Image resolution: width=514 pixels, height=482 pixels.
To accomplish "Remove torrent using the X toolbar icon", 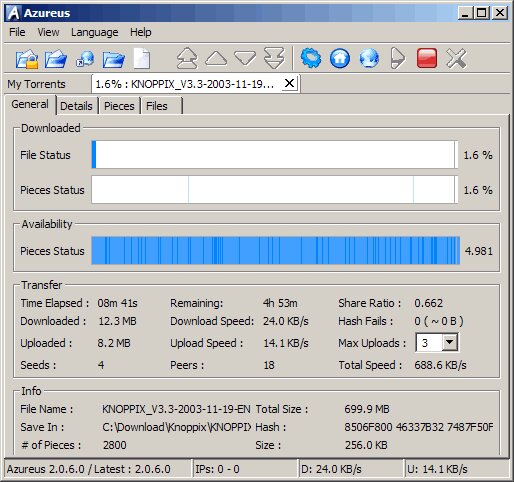I will coord(456,59).
